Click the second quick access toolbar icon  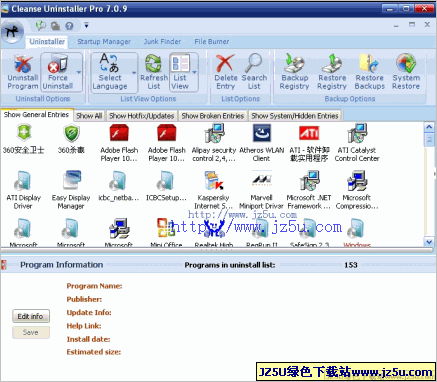pos(55,26)
